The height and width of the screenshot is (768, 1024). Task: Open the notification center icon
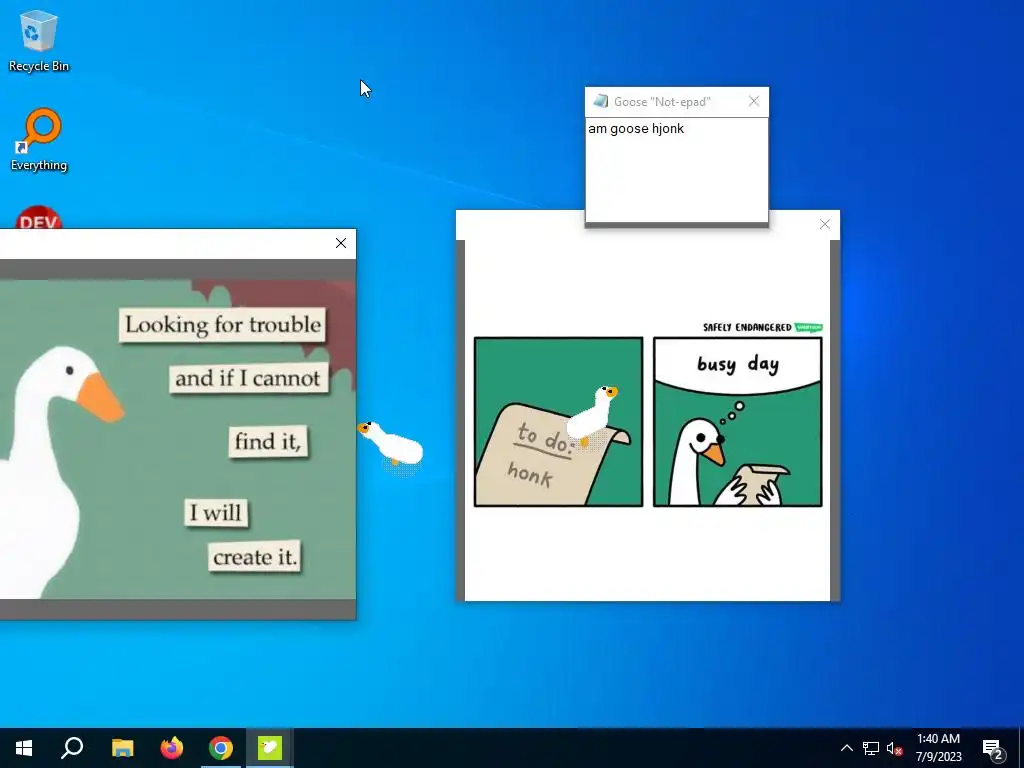993,749
